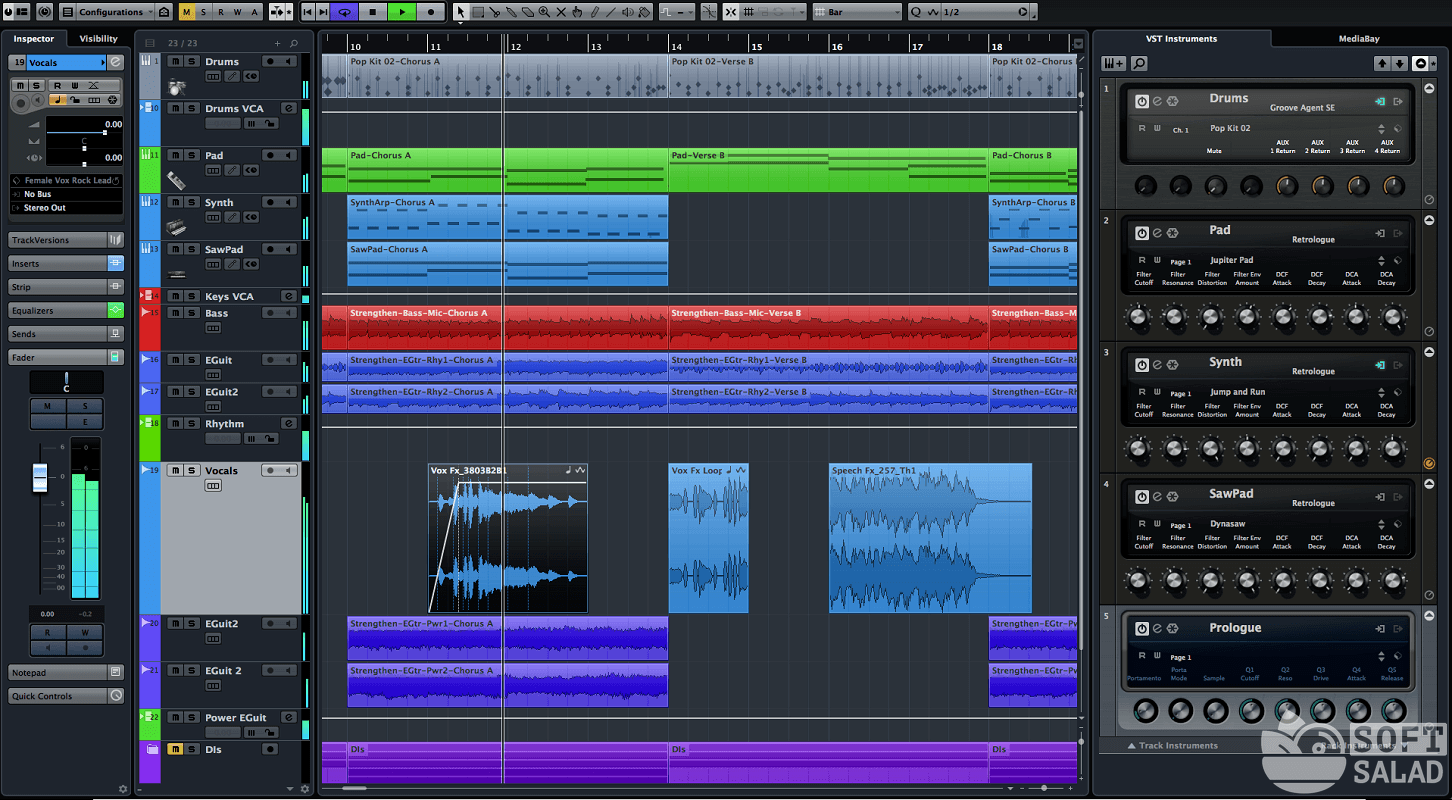This screenshot has height=800, width=1452.
Task: Switch to the Inspector tab
Action: tap(34, 39)
